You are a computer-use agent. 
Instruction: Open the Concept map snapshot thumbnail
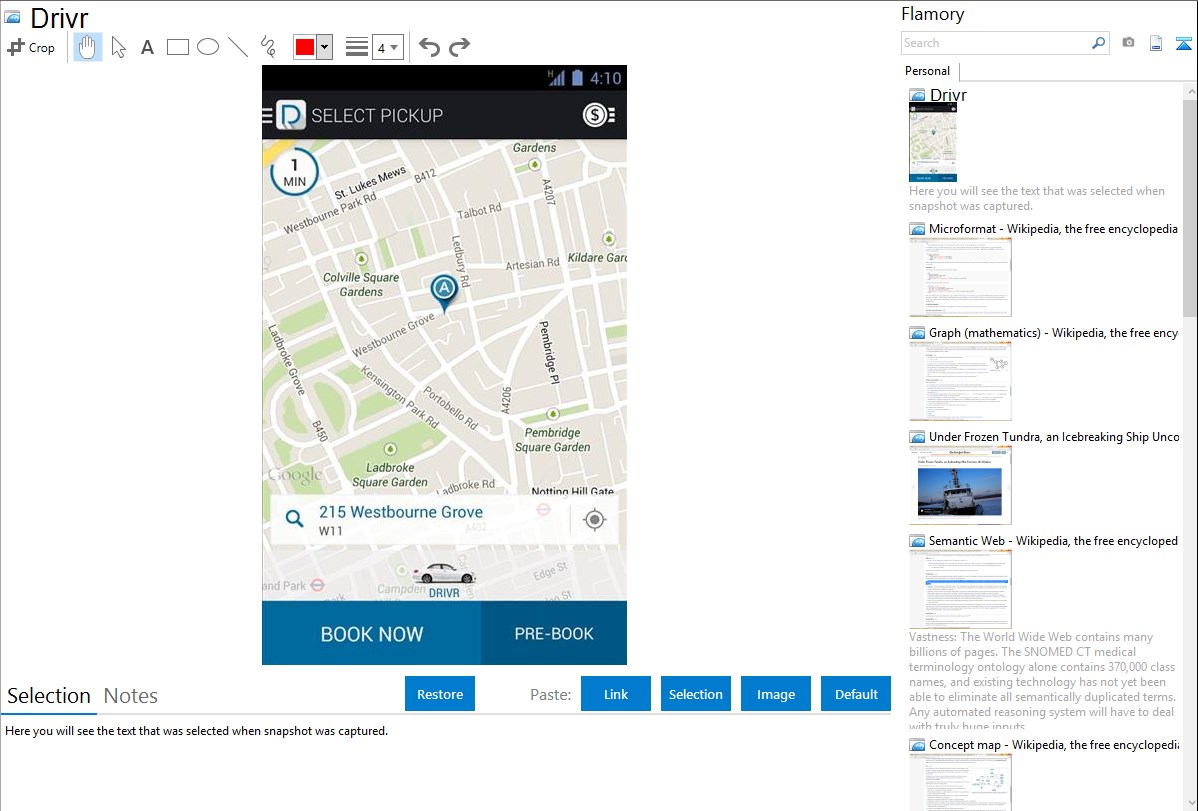(960, 782)
